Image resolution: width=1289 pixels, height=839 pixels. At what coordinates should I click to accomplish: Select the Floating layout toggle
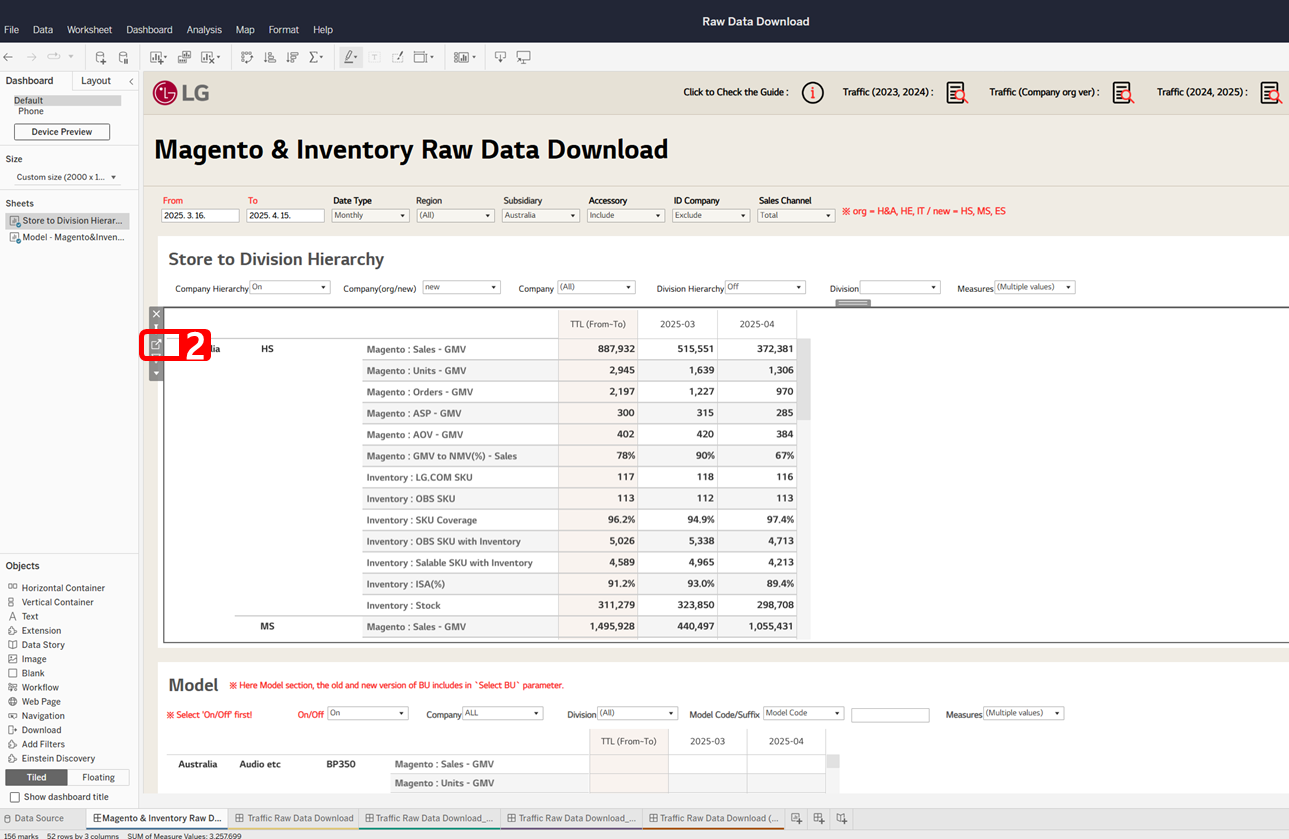click(98, 777)
